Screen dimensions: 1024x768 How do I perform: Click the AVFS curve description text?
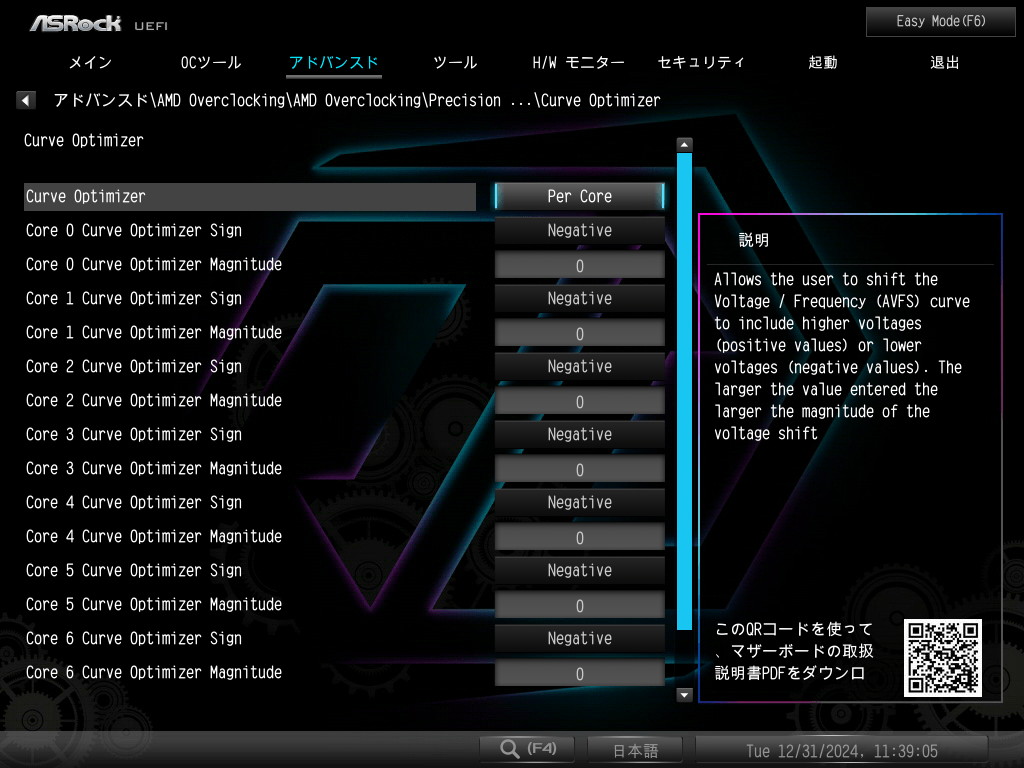[842, 357]
